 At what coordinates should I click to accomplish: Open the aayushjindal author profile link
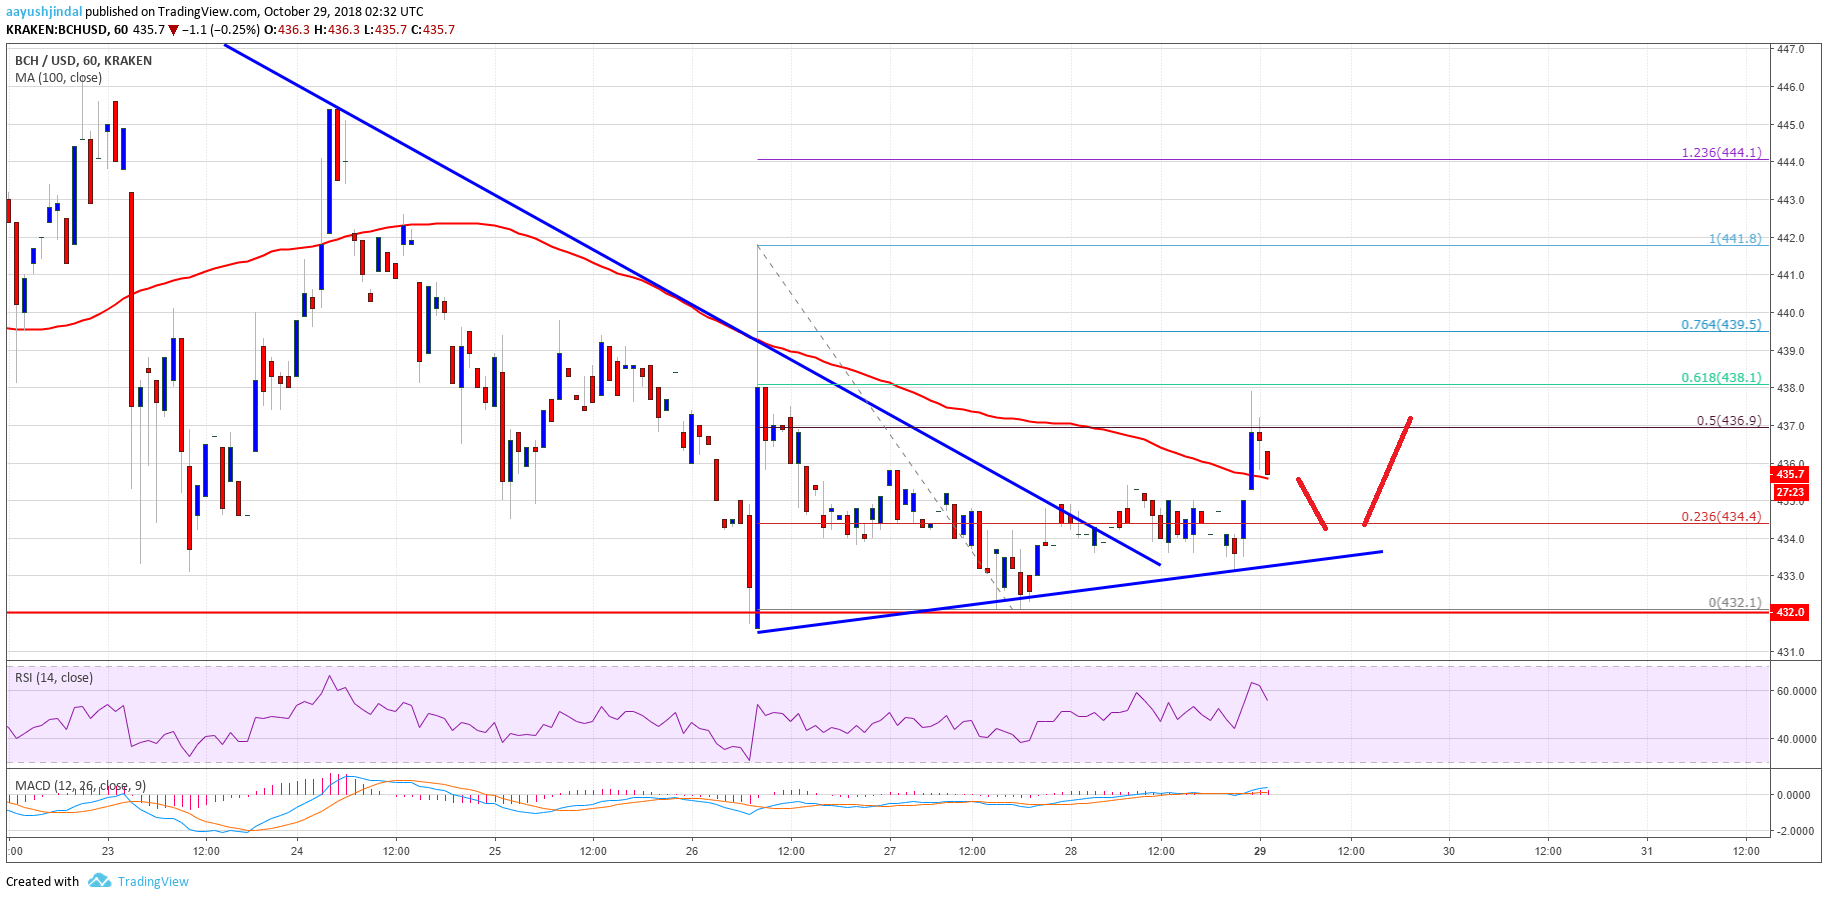pyautogui.click(x=44, y=12)
